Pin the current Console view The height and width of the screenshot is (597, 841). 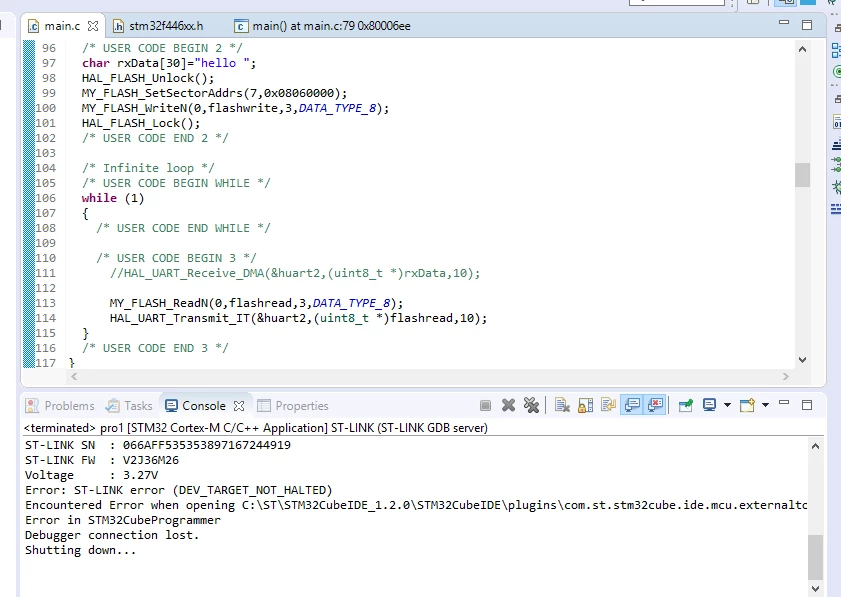686,406
